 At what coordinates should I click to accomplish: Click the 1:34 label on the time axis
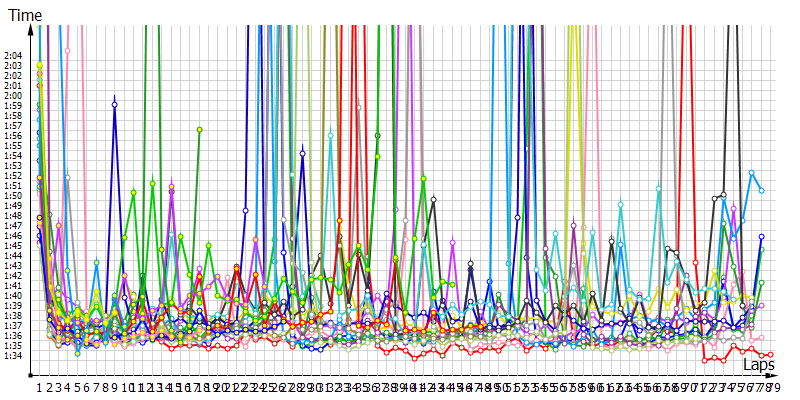13,355
